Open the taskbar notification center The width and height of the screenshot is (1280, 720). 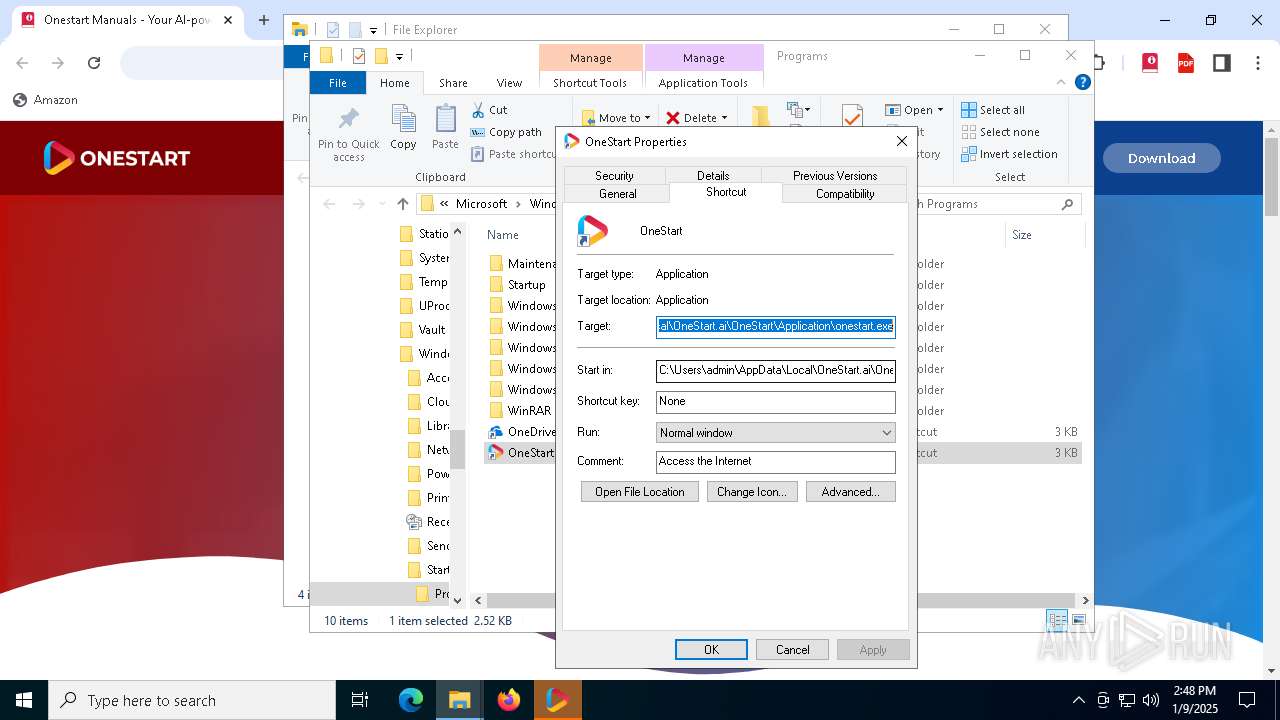tap(1247, 700)
